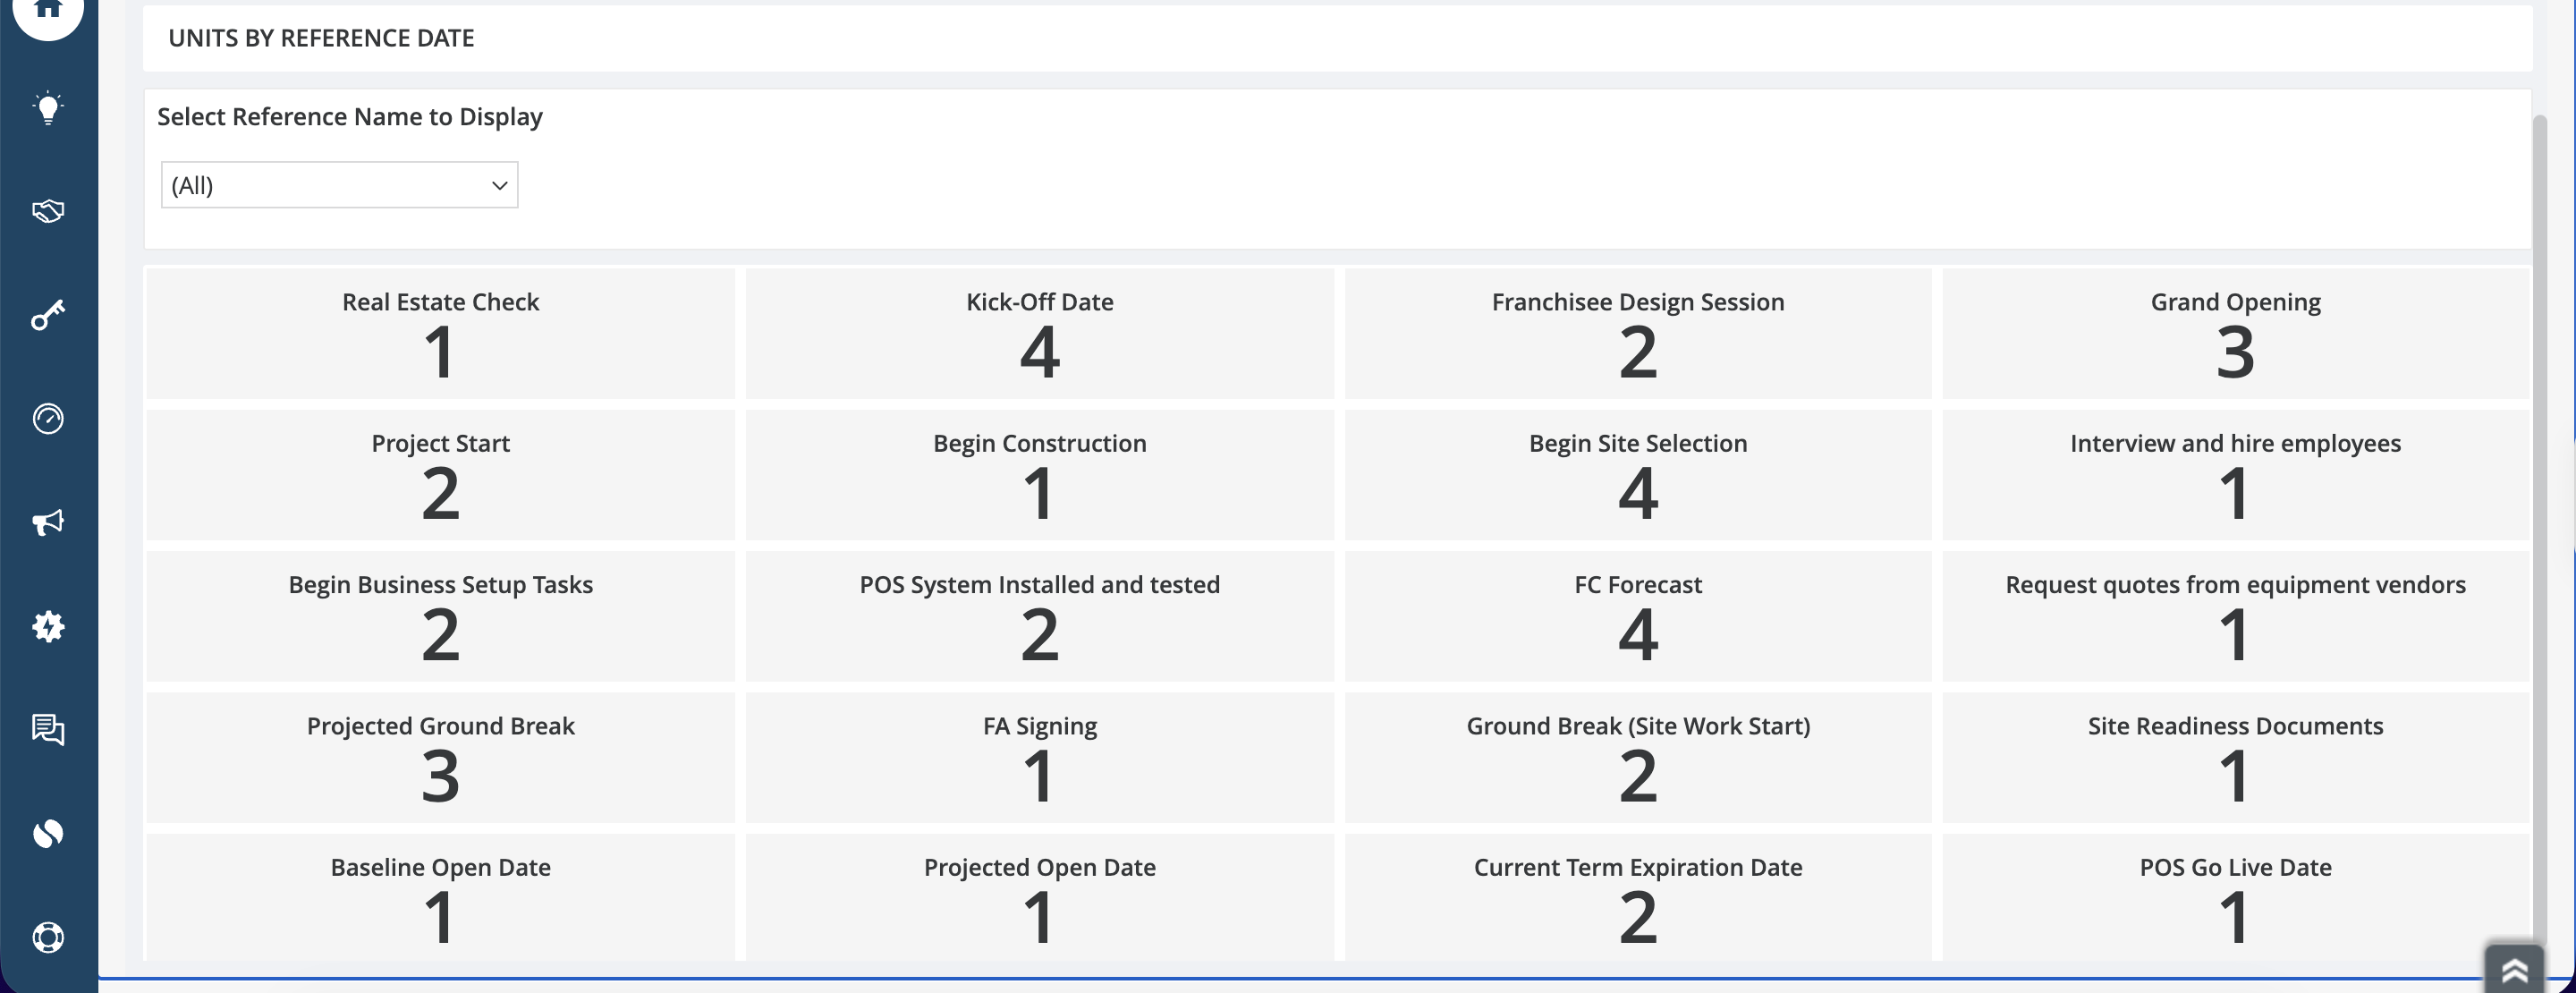This screenshot has height=993, width=2576.
Task: Select the Kick-Off Date tile
Action: point(1039,333)
